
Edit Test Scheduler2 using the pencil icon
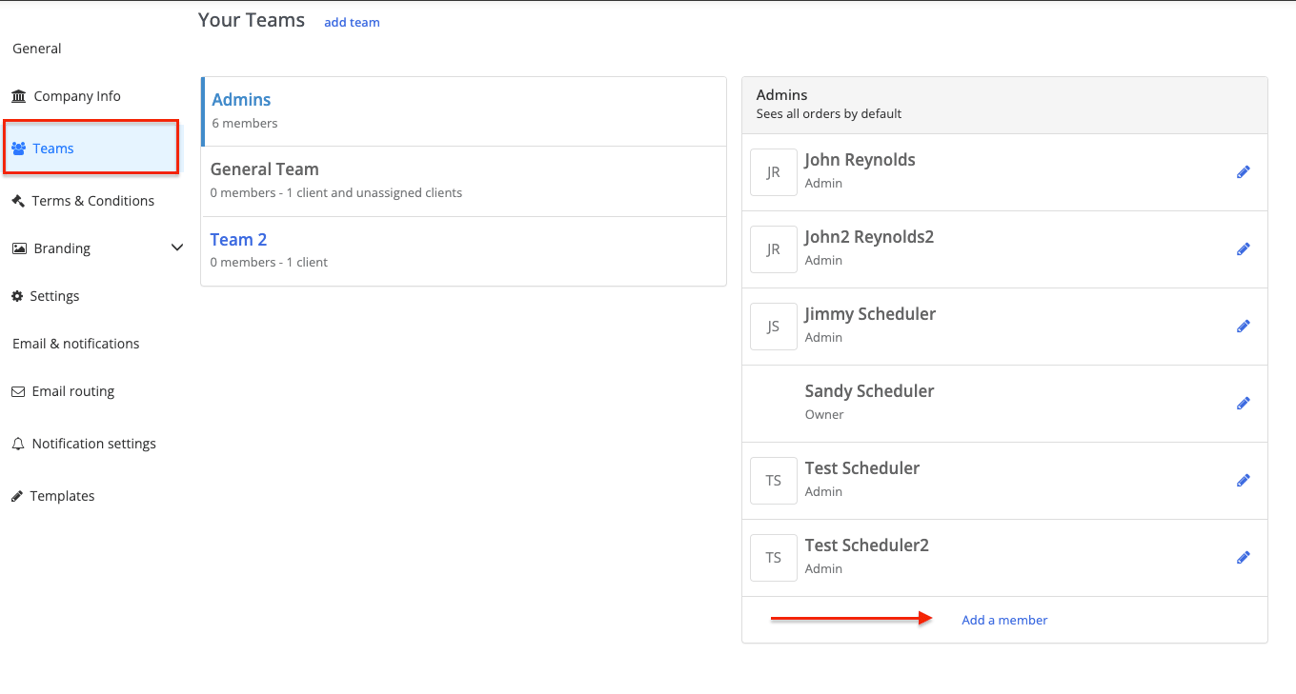[x=1243, y=557]
